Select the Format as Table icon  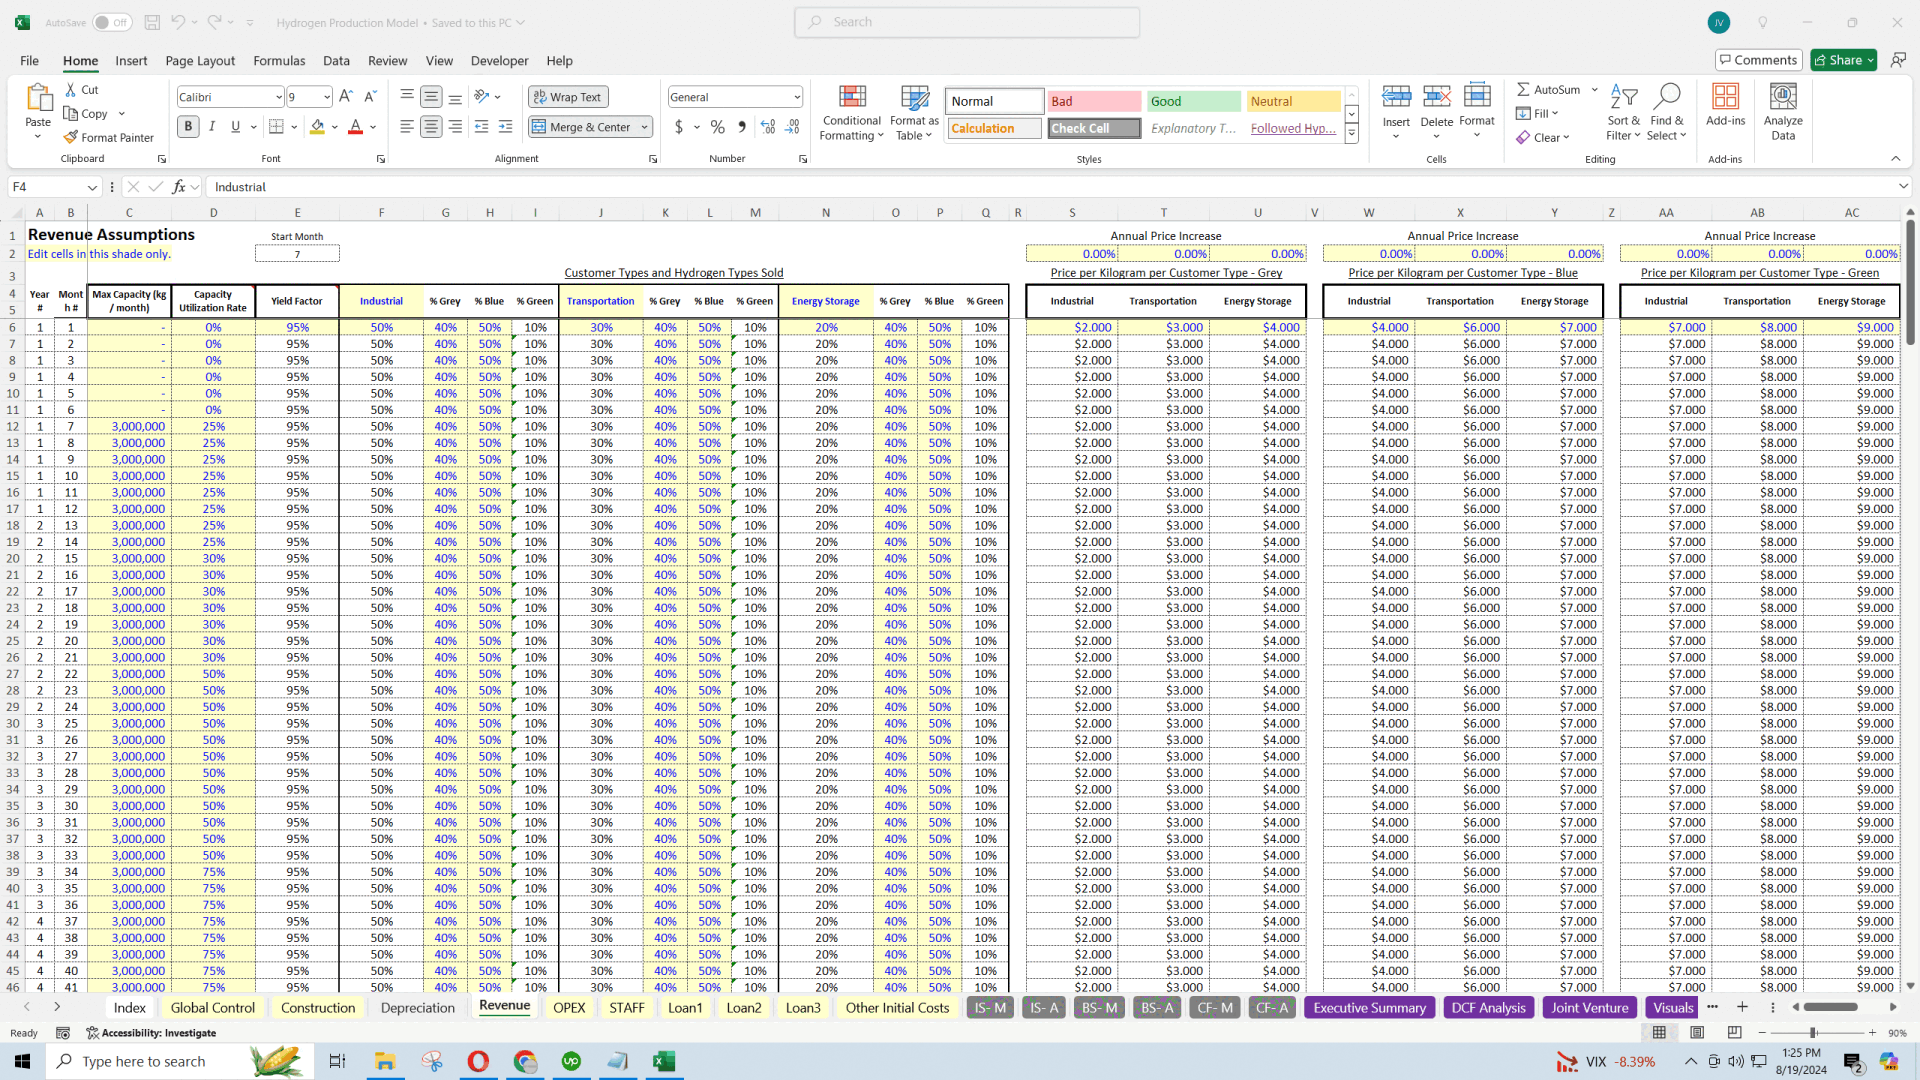click(914, 112)
